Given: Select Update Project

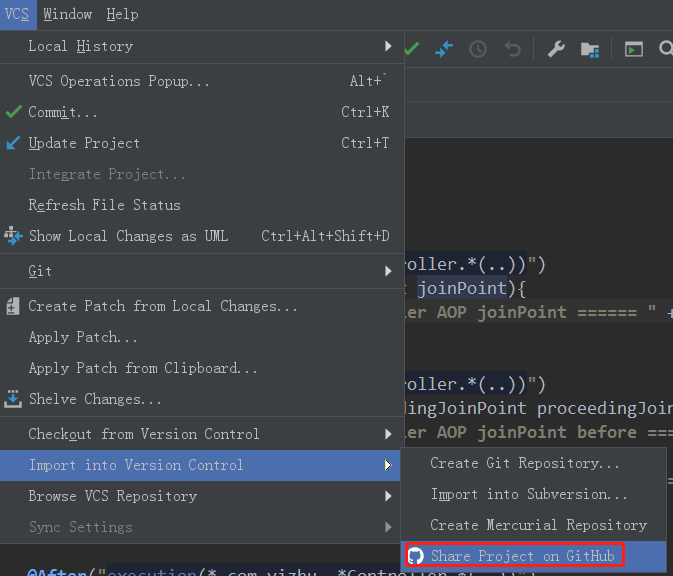Looking at the screenshot, I should [202, 143].
